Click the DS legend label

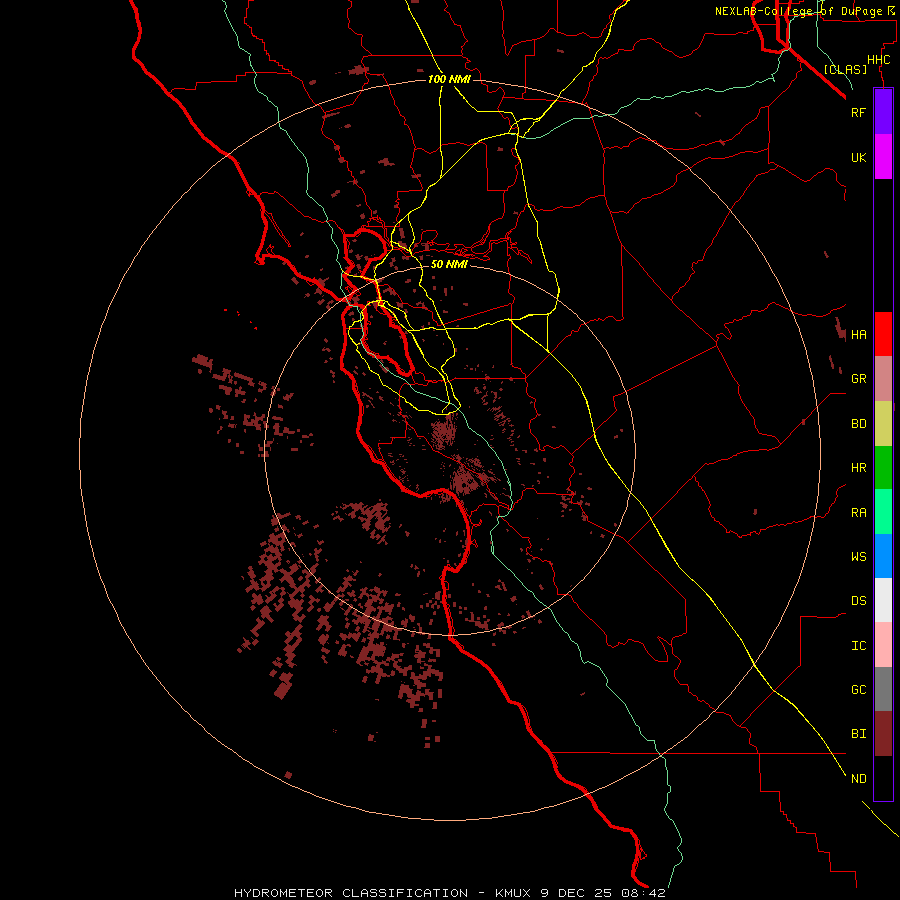[x=858, y=601]
